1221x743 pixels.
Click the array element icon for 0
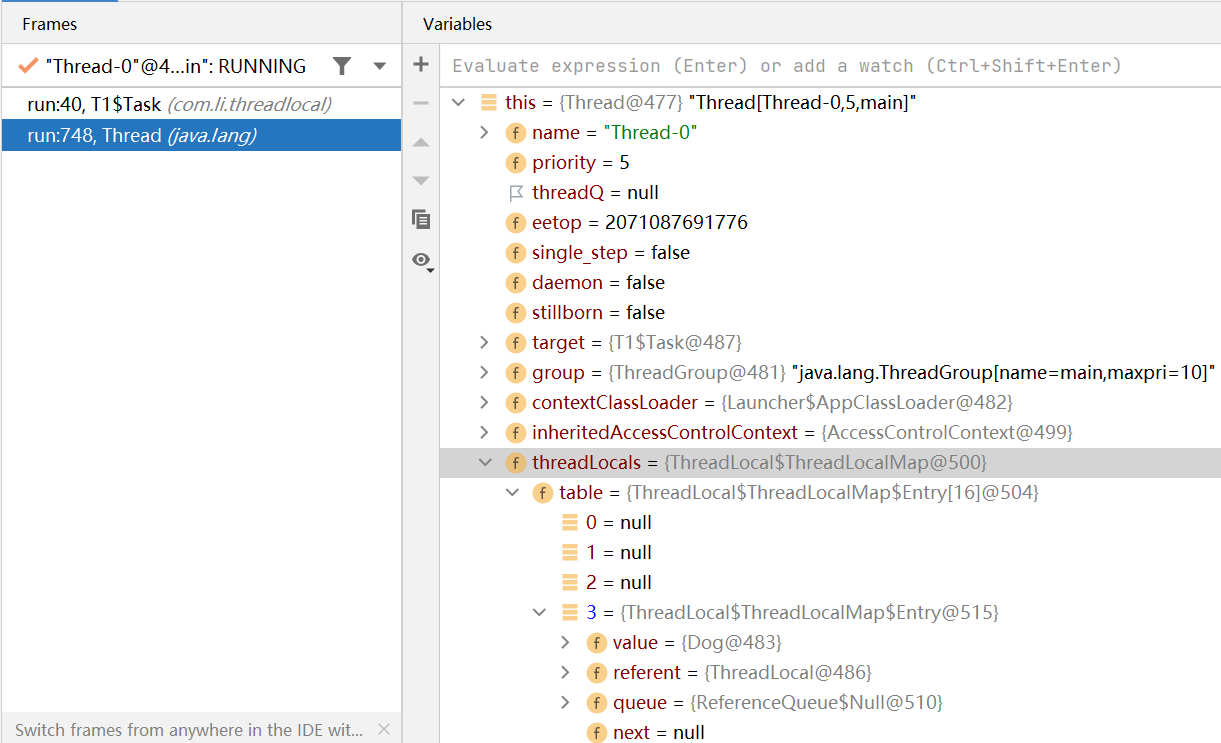coord(570,522)
